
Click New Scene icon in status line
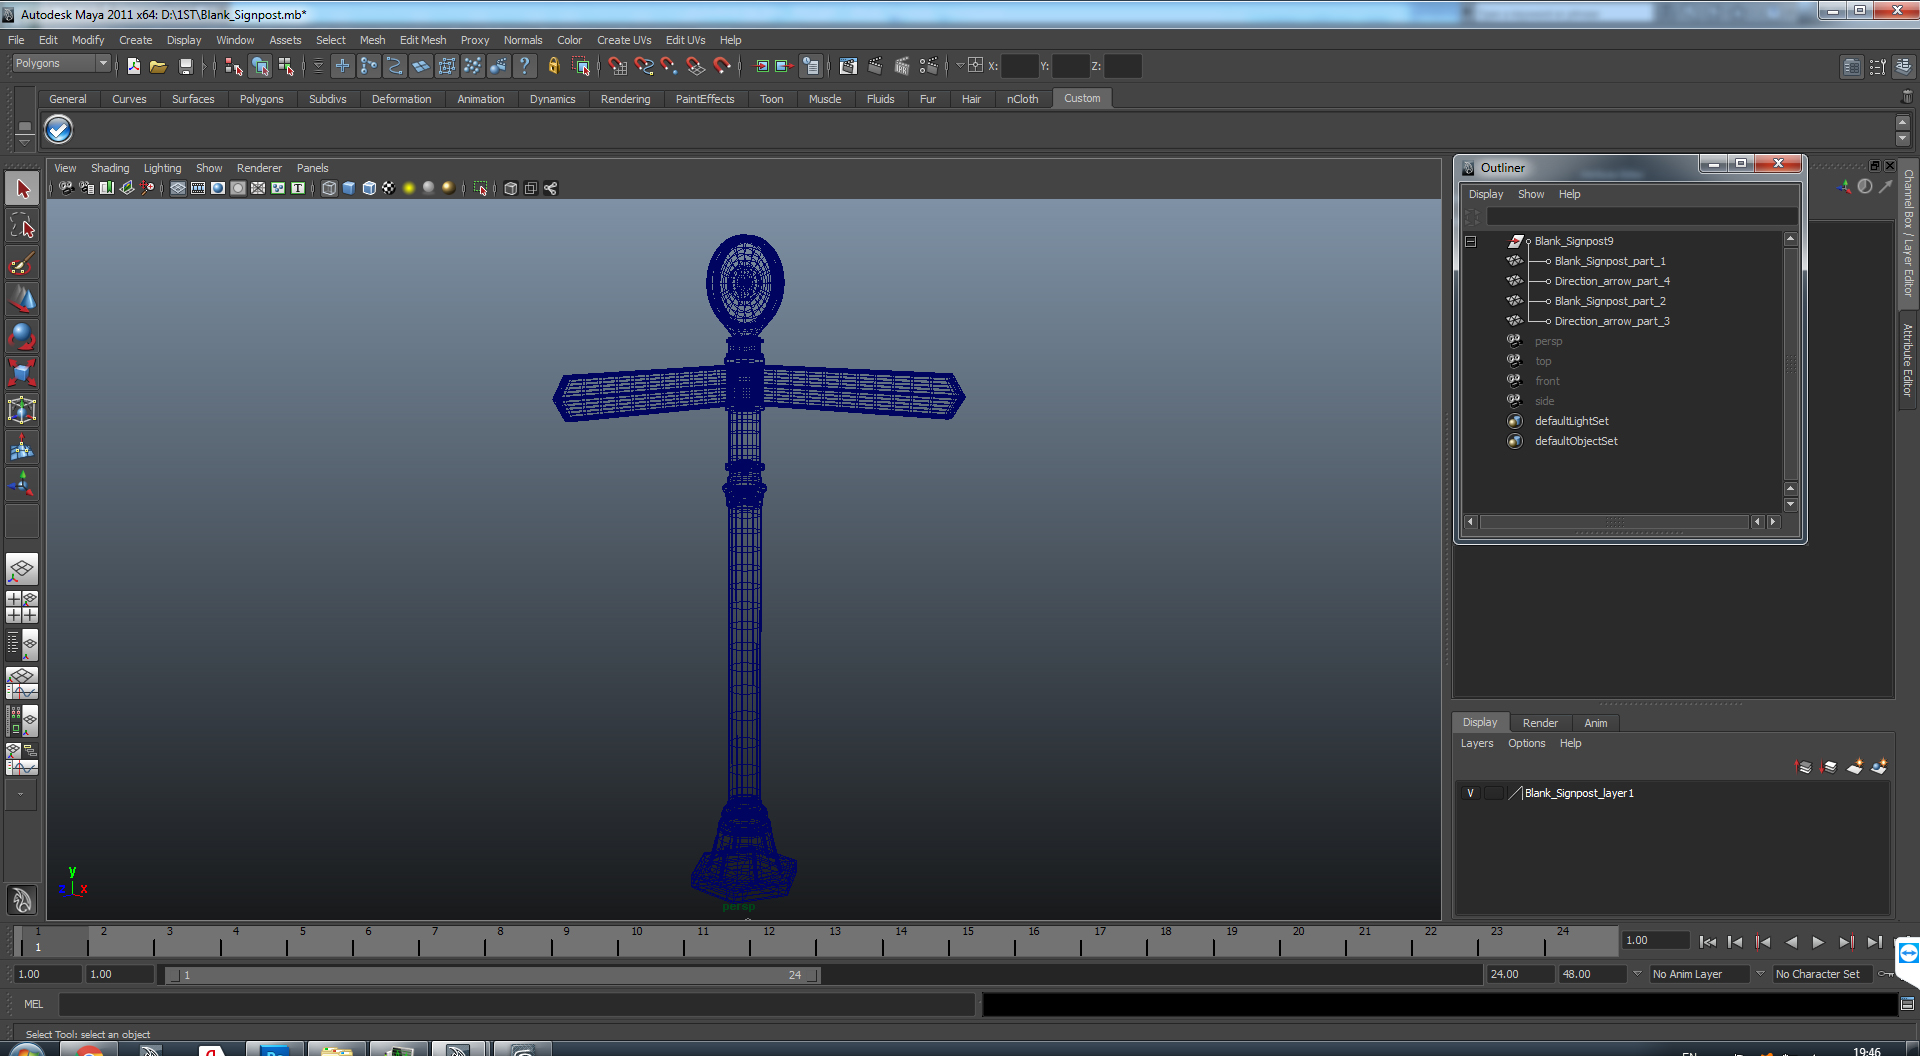[x=133, y=66]
